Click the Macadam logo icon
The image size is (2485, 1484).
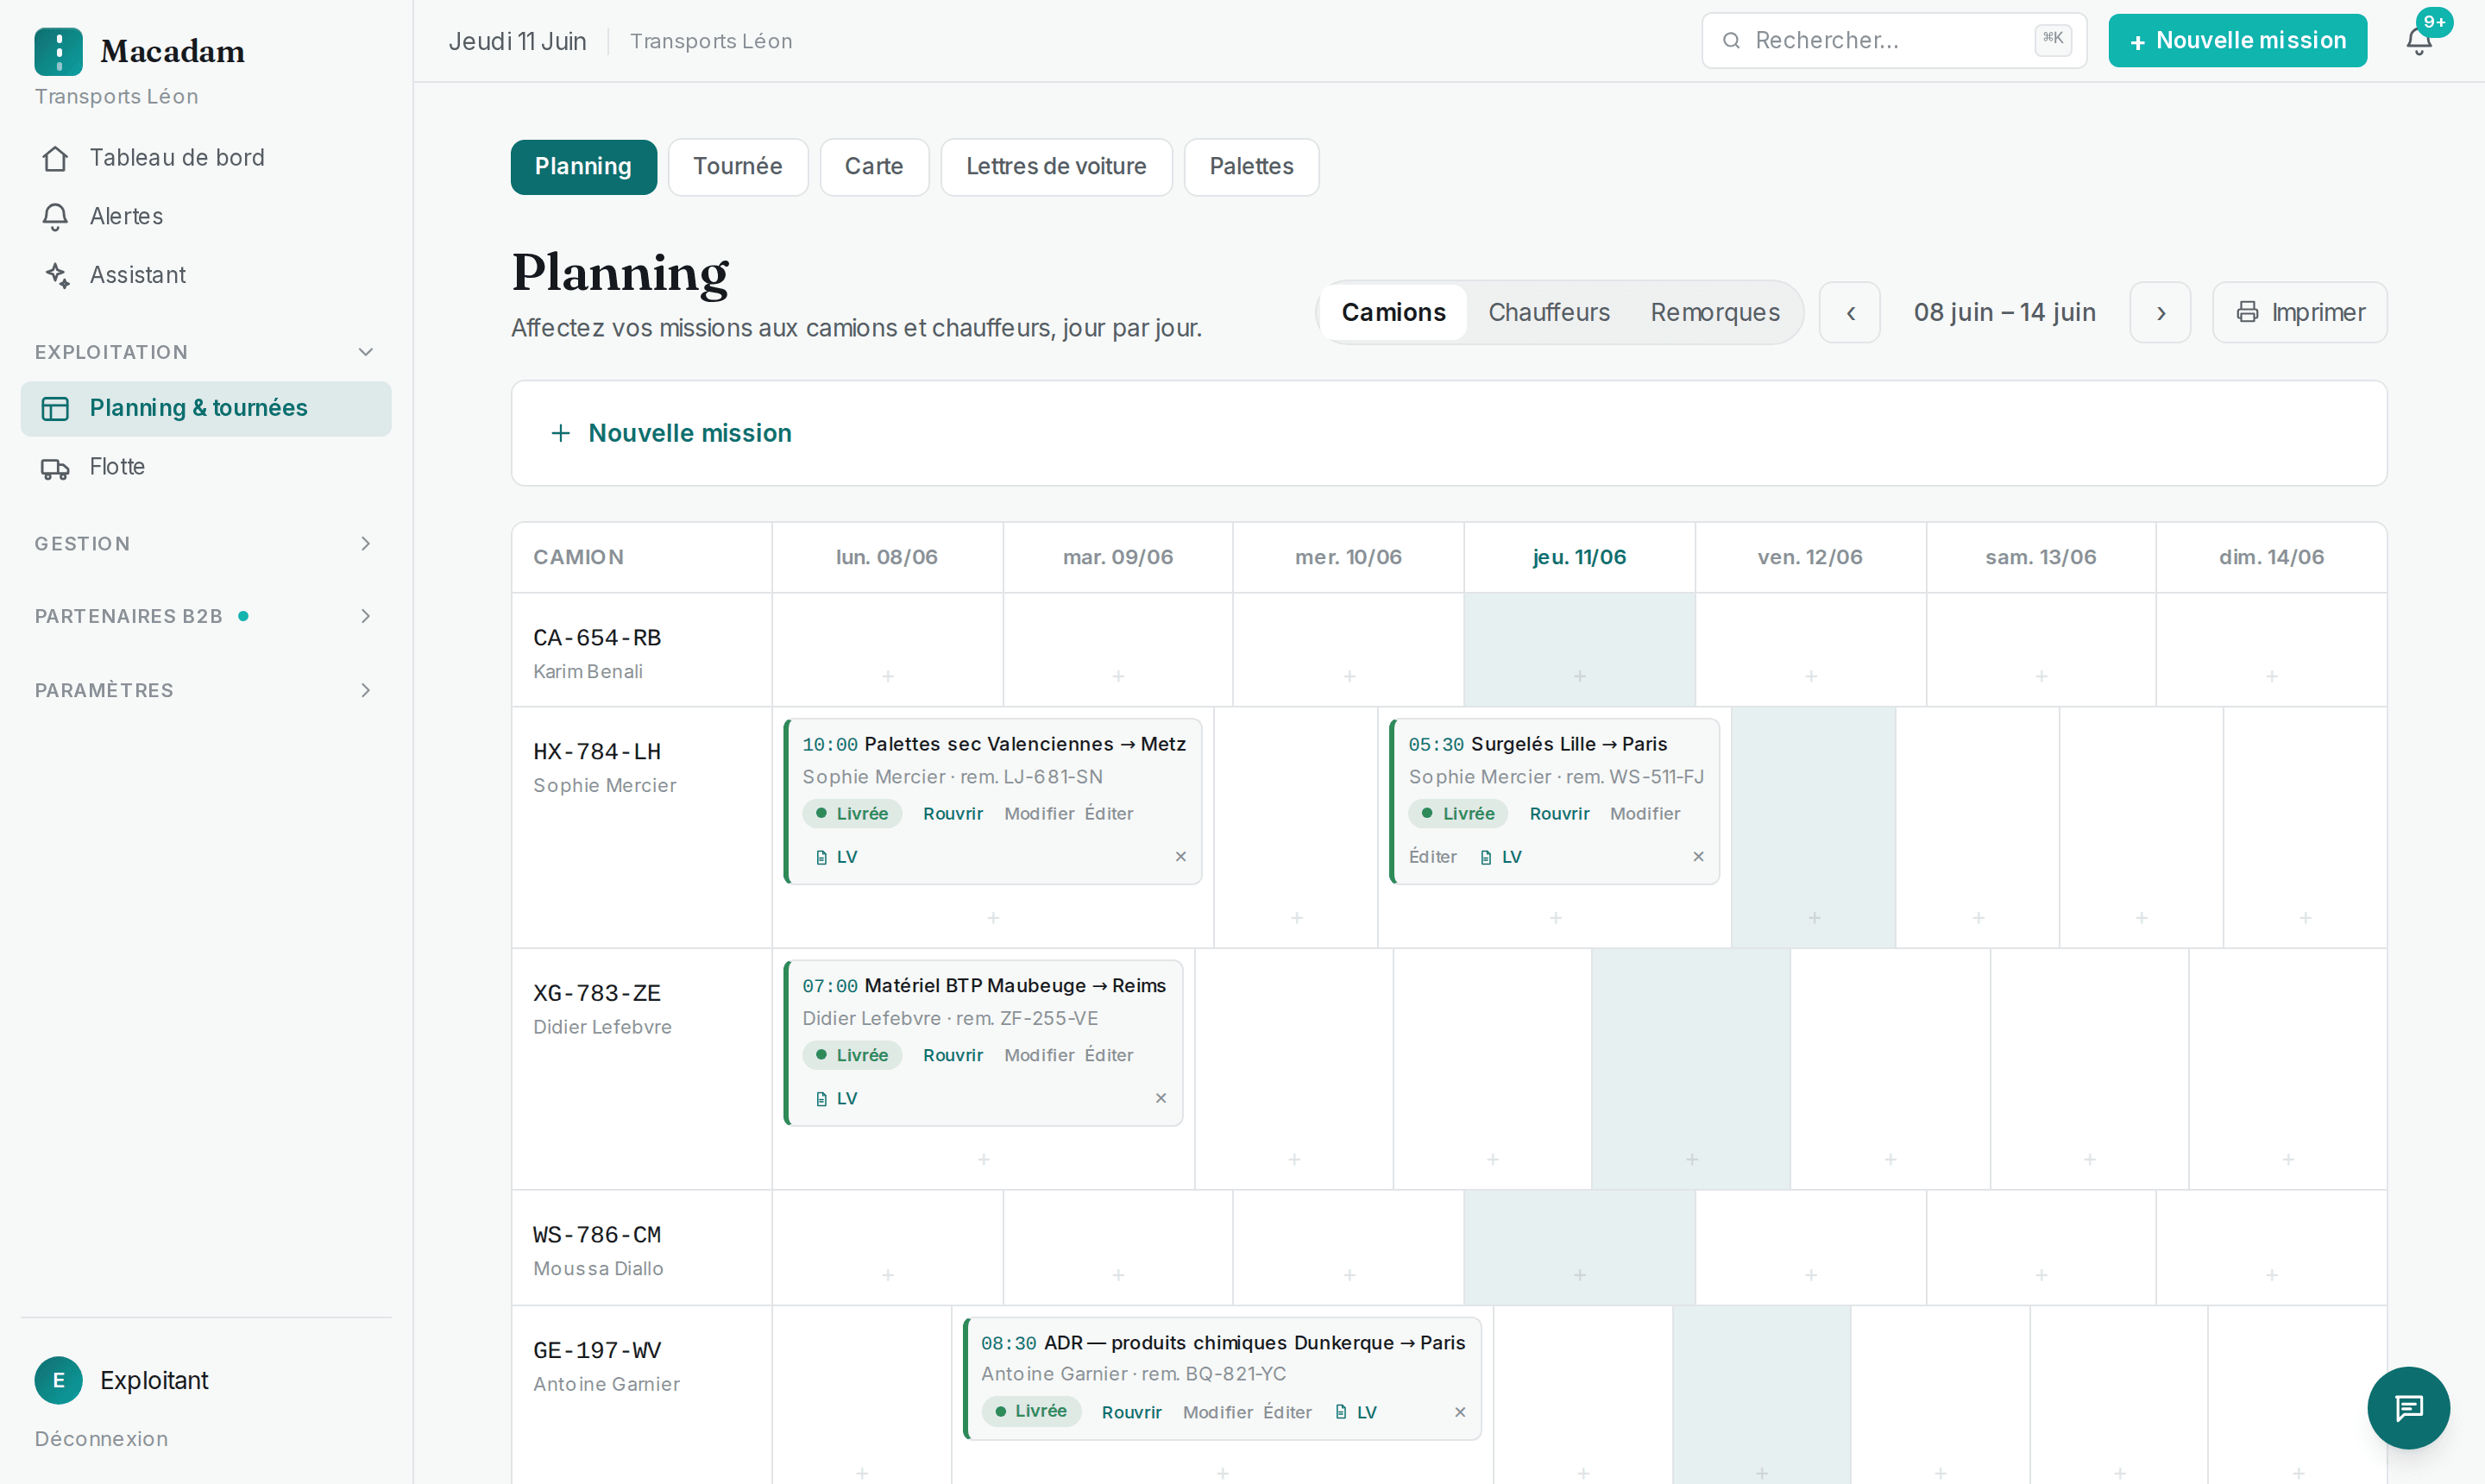coord(58,51)
